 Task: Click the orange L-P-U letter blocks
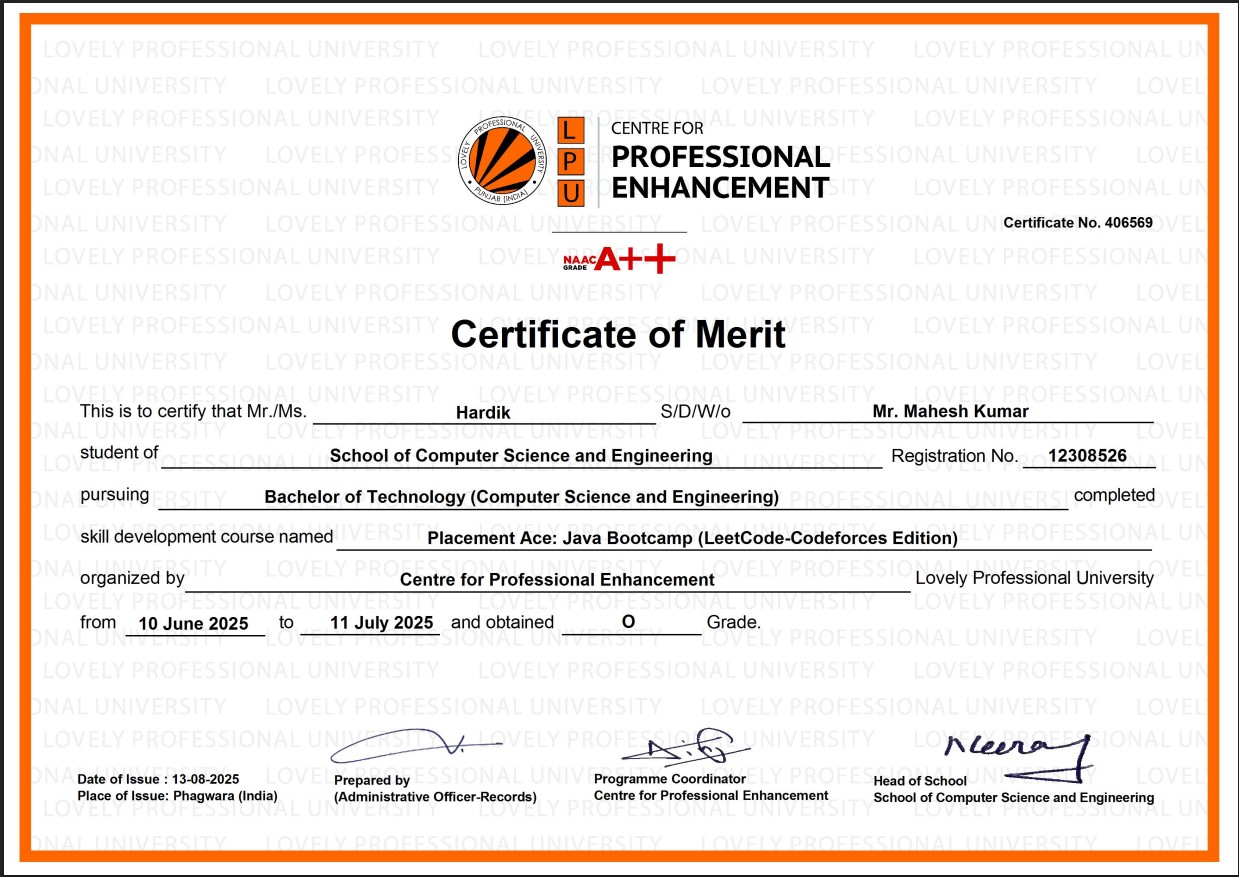coord(569,161)
